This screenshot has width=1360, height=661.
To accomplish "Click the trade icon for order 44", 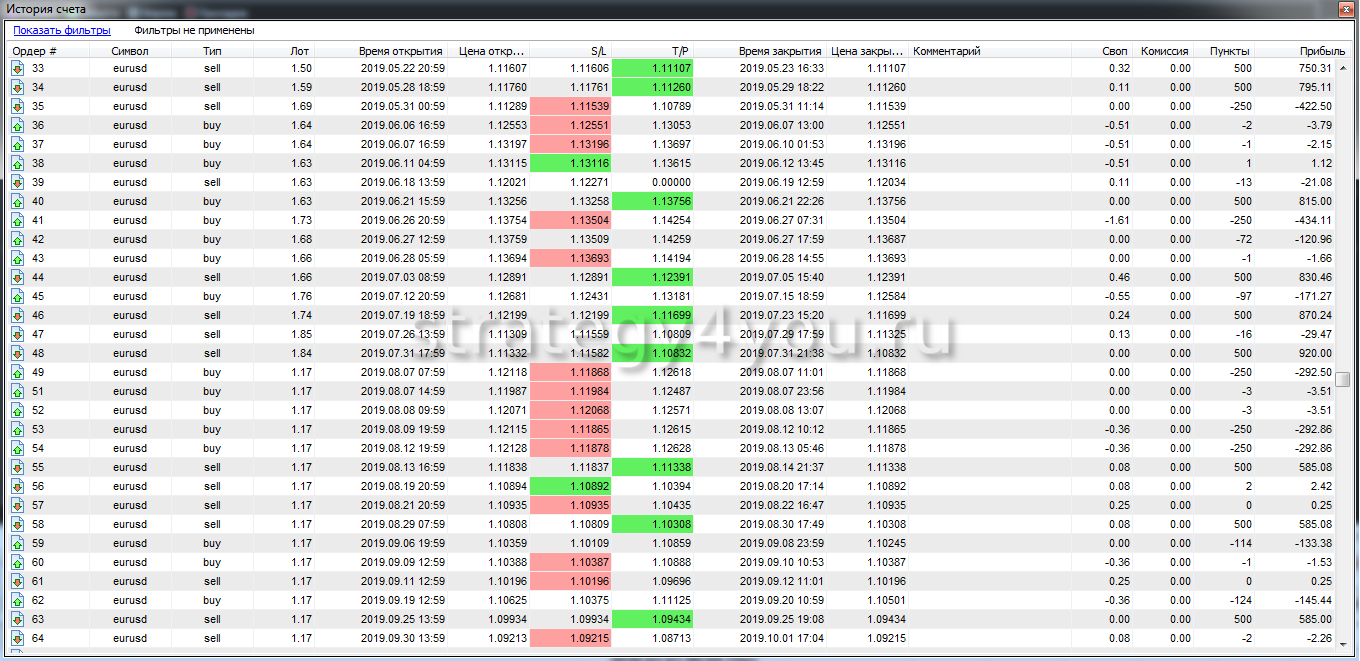I will pyautogui.click(x=17, y=277).
